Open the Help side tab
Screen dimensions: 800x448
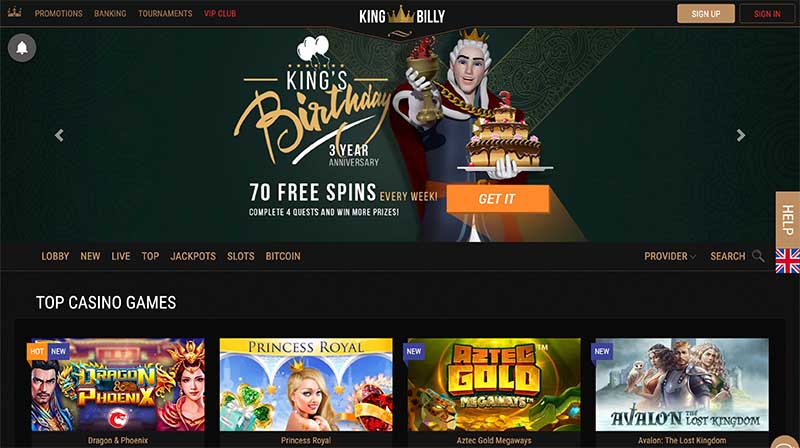tap(788, 220)
